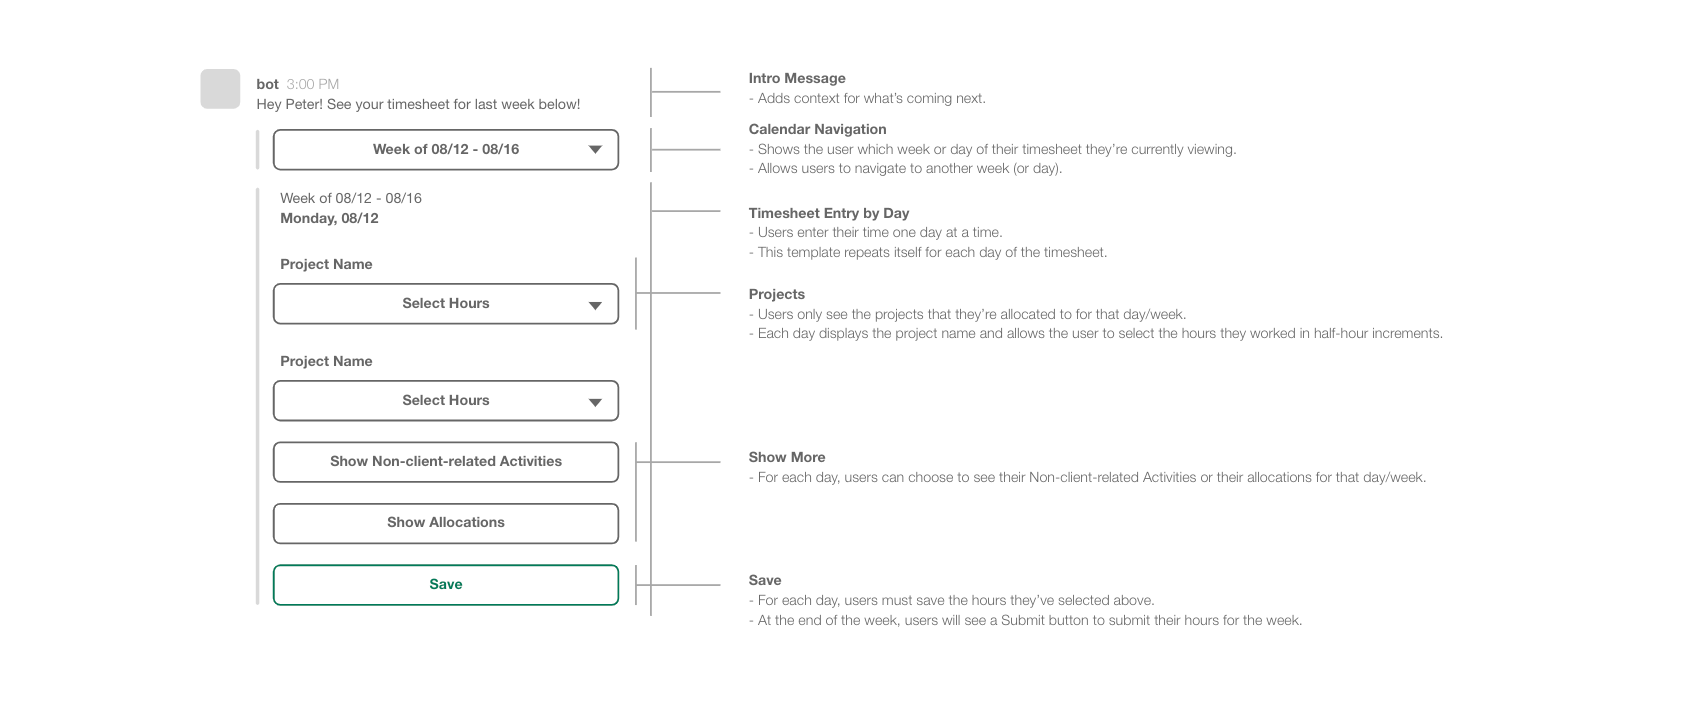This screenshot has width=1706, height=720.
Task: Click the arrow on the week selector
Action: point(595,150)
